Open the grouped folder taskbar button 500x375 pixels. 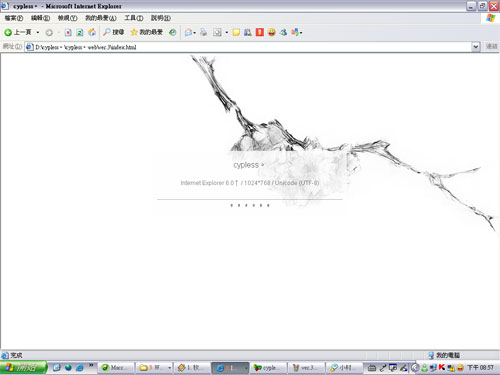[x=154, y=368]
